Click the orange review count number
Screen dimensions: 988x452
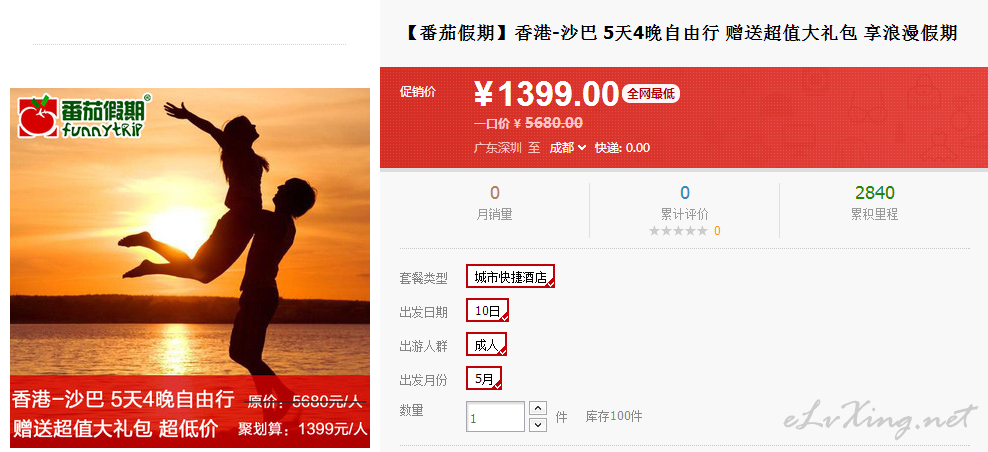(x=717, y=231)
